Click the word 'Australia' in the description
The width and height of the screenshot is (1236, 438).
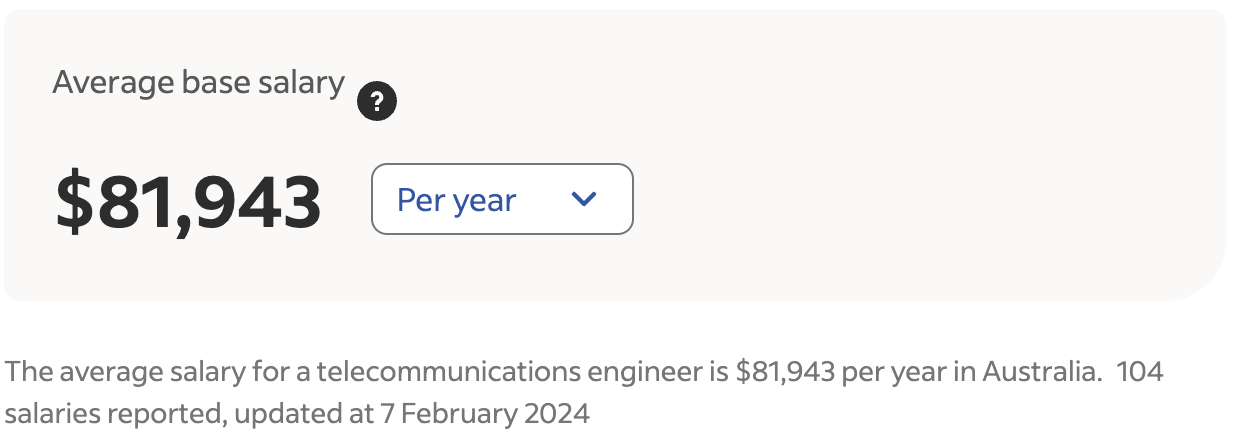(x=1037, y=373)
